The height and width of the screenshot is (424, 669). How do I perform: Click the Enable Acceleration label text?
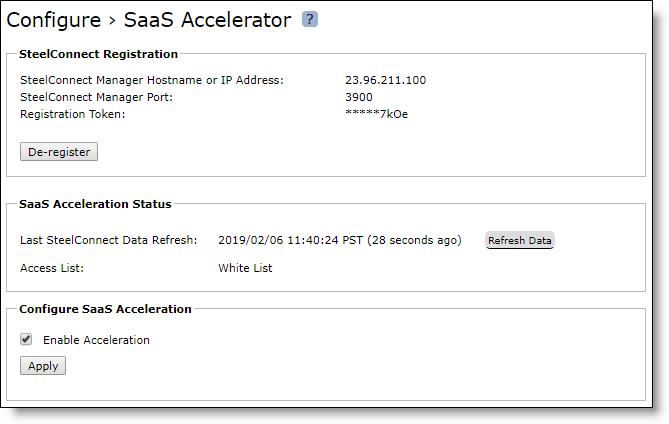point(96,340)
